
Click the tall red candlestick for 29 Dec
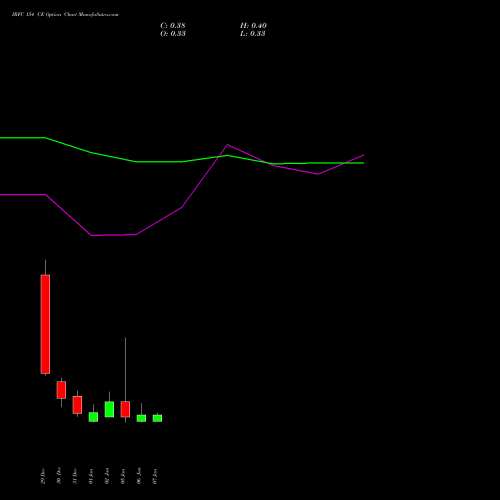coord(45,324)
